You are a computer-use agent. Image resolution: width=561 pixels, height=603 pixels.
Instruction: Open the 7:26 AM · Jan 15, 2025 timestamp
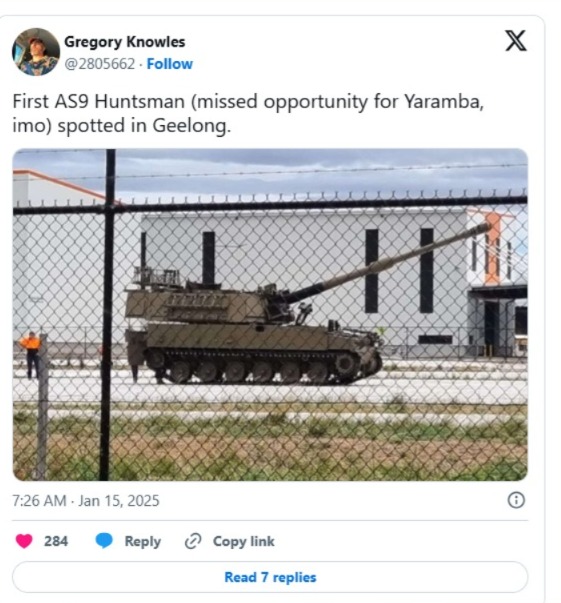click(86, 501)
